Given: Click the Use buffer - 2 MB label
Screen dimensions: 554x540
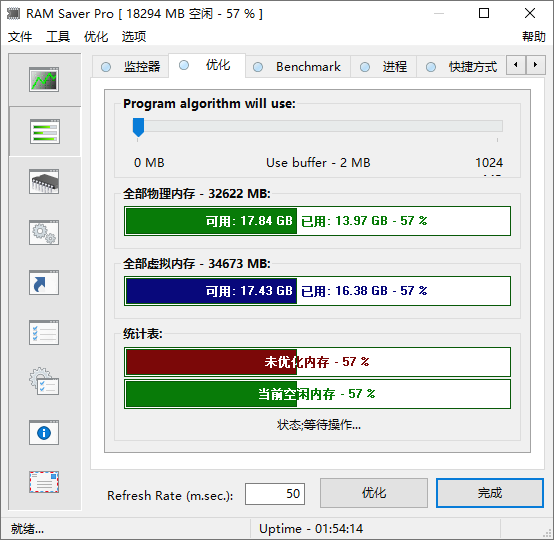Looking at the screenshot, I should click(x=318, y=163).
